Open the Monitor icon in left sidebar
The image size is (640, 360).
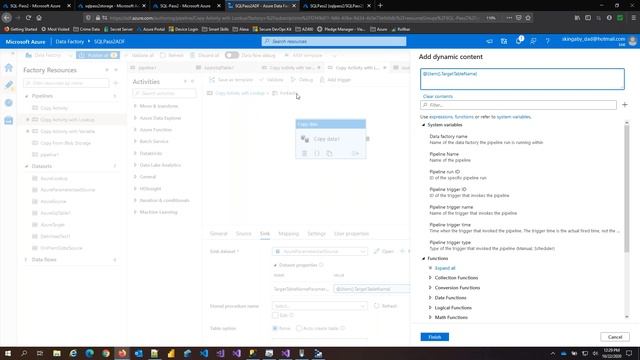coord(9,102)
